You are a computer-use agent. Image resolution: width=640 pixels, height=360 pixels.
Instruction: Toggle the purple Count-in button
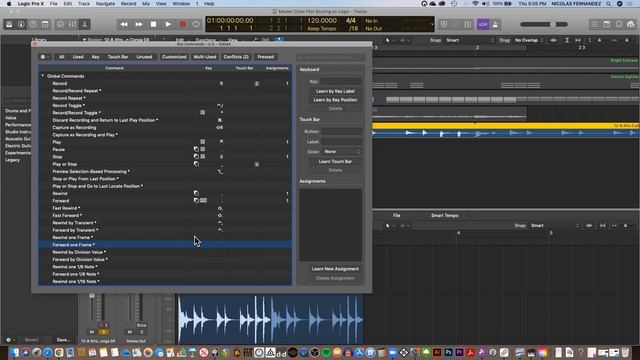pyautogui.click(x=483, y=24)
